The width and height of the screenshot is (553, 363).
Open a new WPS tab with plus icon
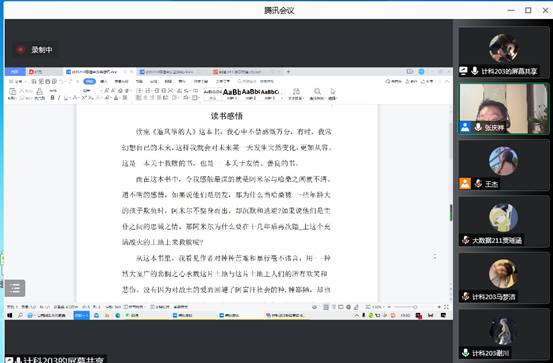[288, 72]
